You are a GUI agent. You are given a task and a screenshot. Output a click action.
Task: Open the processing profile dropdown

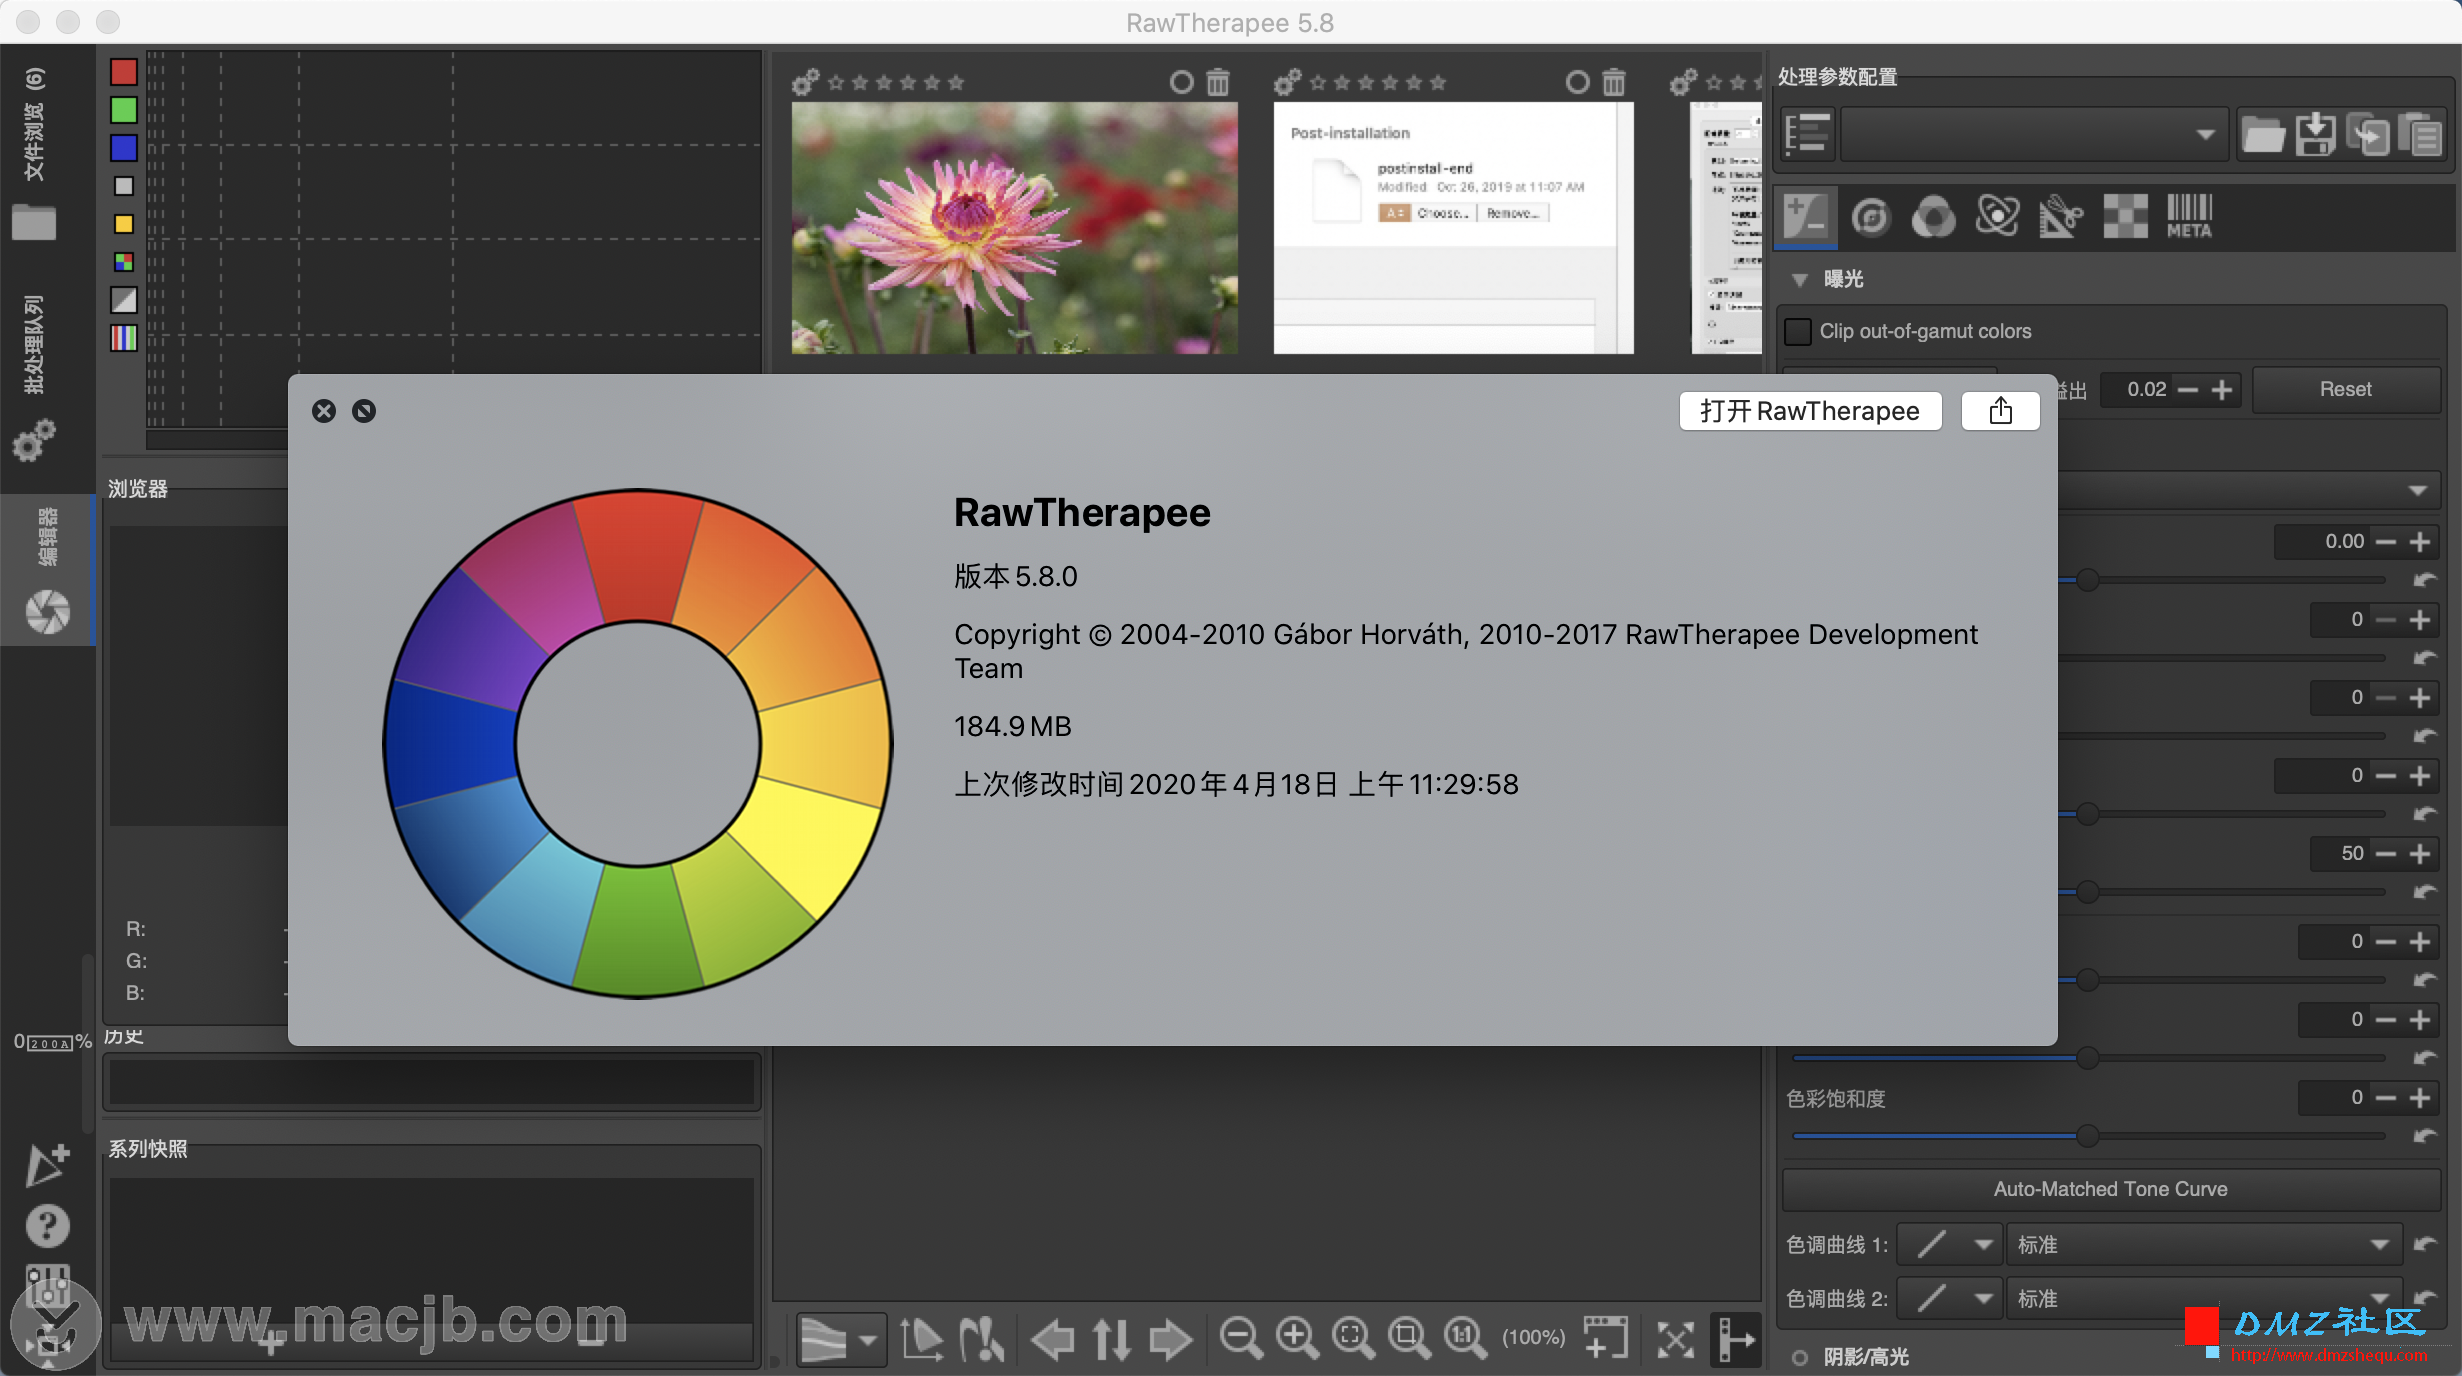click(x=2034, y=134)
